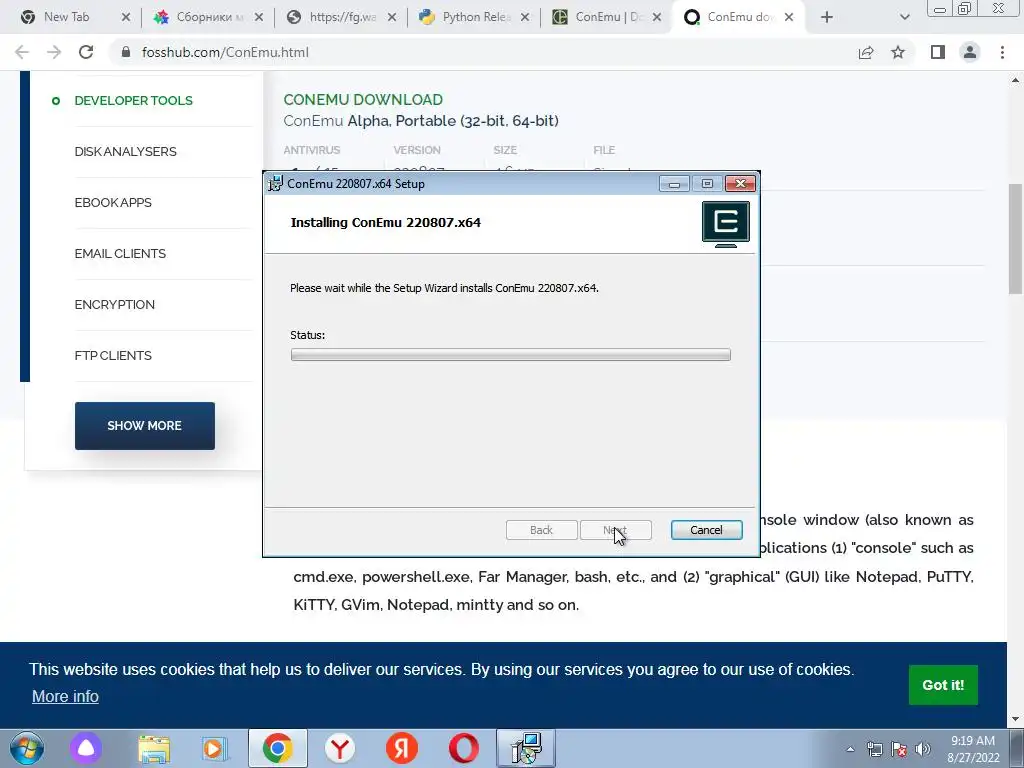Open the Windows Start menu orb
Screen dimensions: 1024x768
27,748
